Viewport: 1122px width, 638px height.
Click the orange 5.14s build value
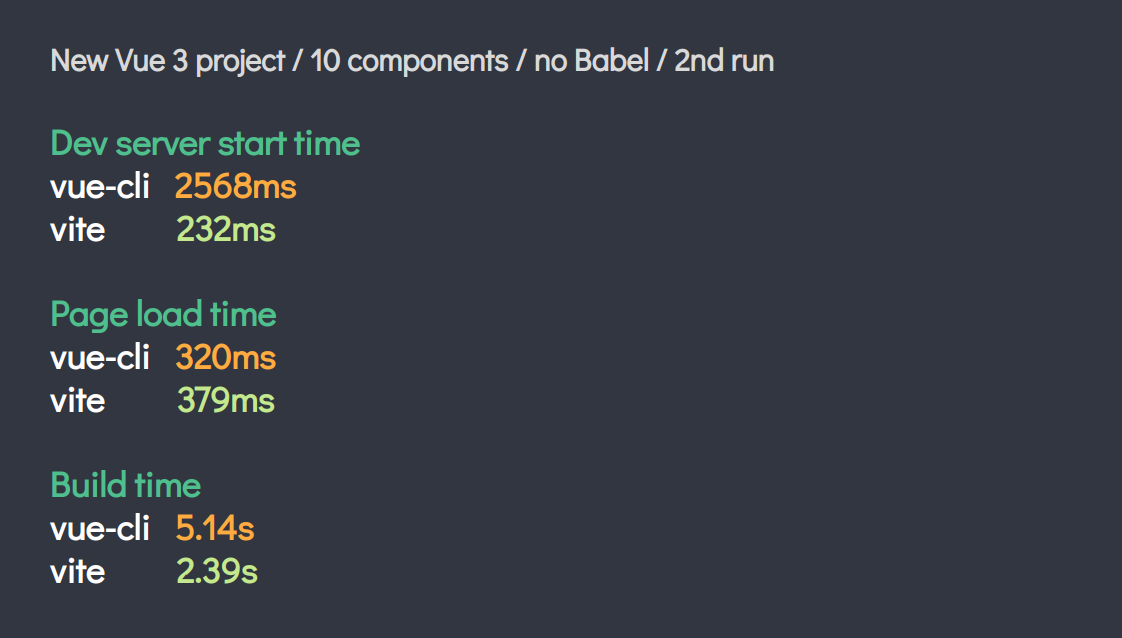tap(215, 529)
